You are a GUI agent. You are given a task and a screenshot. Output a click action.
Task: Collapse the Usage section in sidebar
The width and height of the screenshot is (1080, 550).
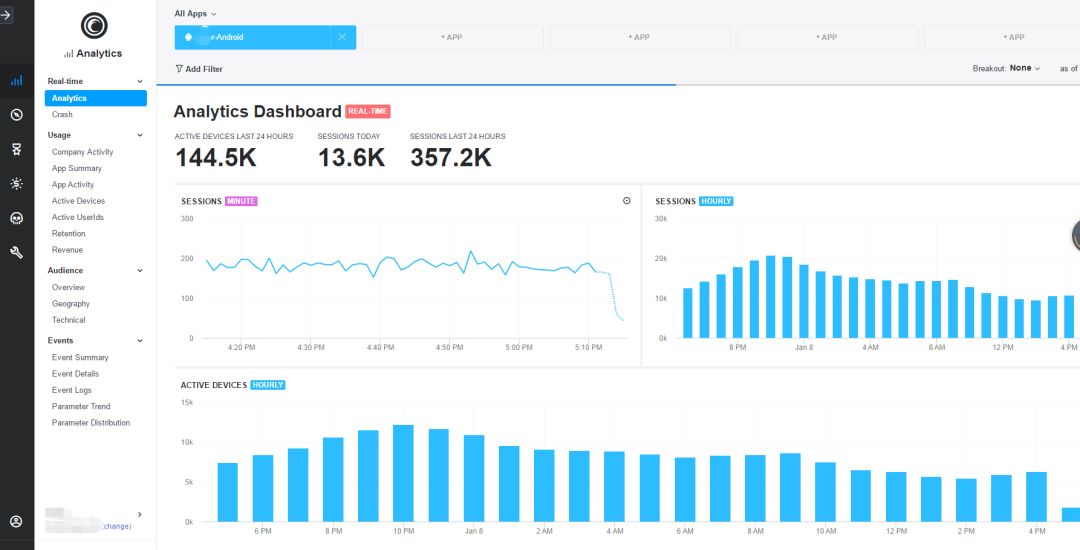click(139, 135)
